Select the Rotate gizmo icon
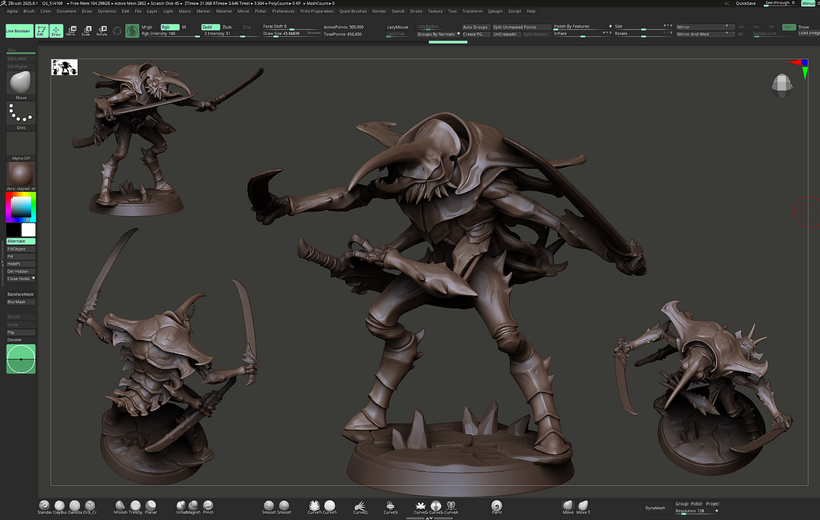The image size is (820, 520). pos(101,31)
